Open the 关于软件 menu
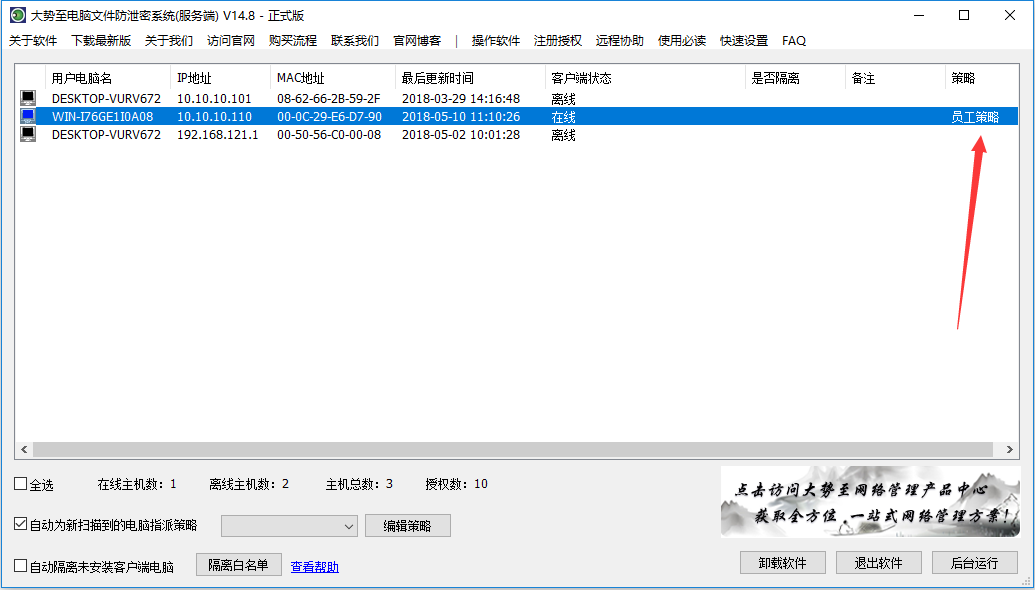Viewport: 1035px width, 590px height. [33, 41]
